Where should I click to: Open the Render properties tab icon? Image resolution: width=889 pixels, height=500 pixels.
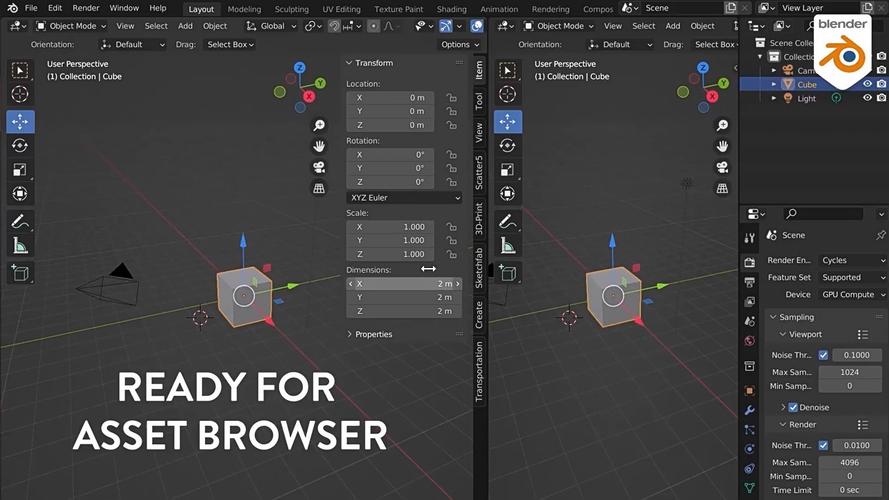(x=750, y=262)
